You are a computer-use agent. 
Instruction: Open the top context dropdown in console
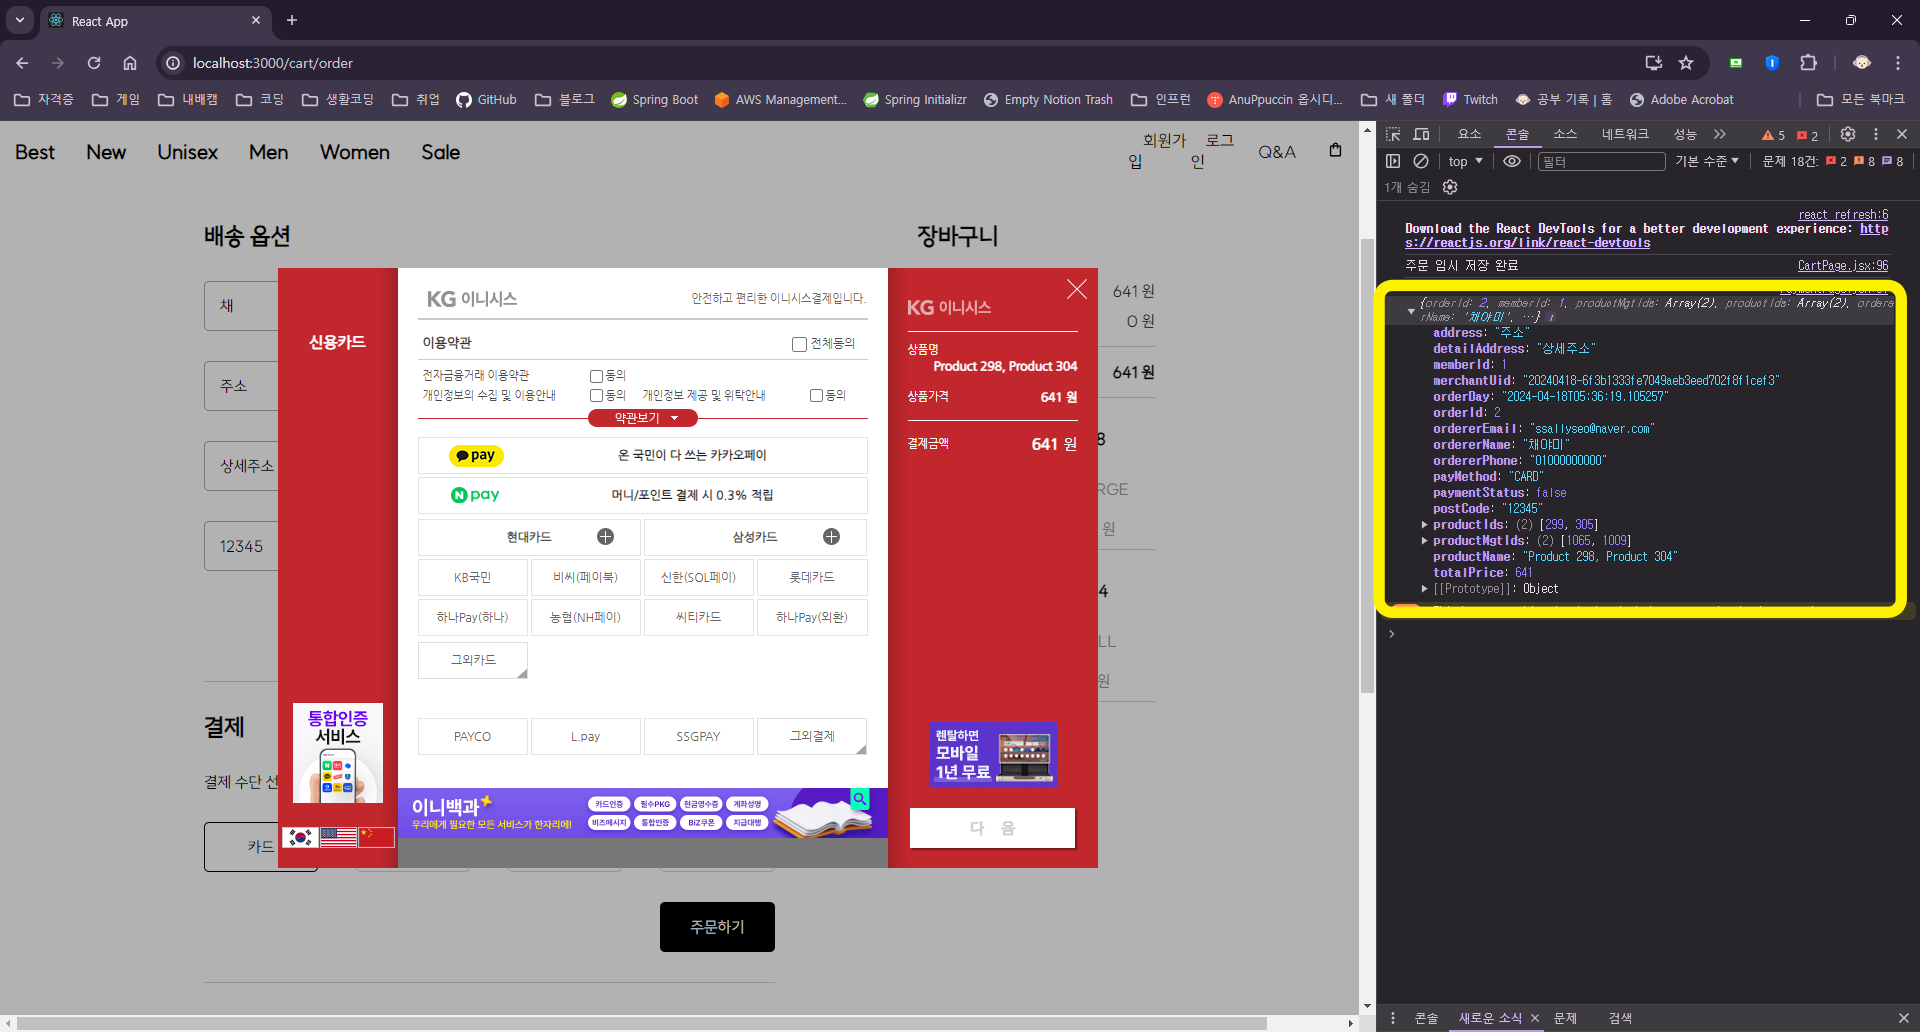[x=1465, y=161]
